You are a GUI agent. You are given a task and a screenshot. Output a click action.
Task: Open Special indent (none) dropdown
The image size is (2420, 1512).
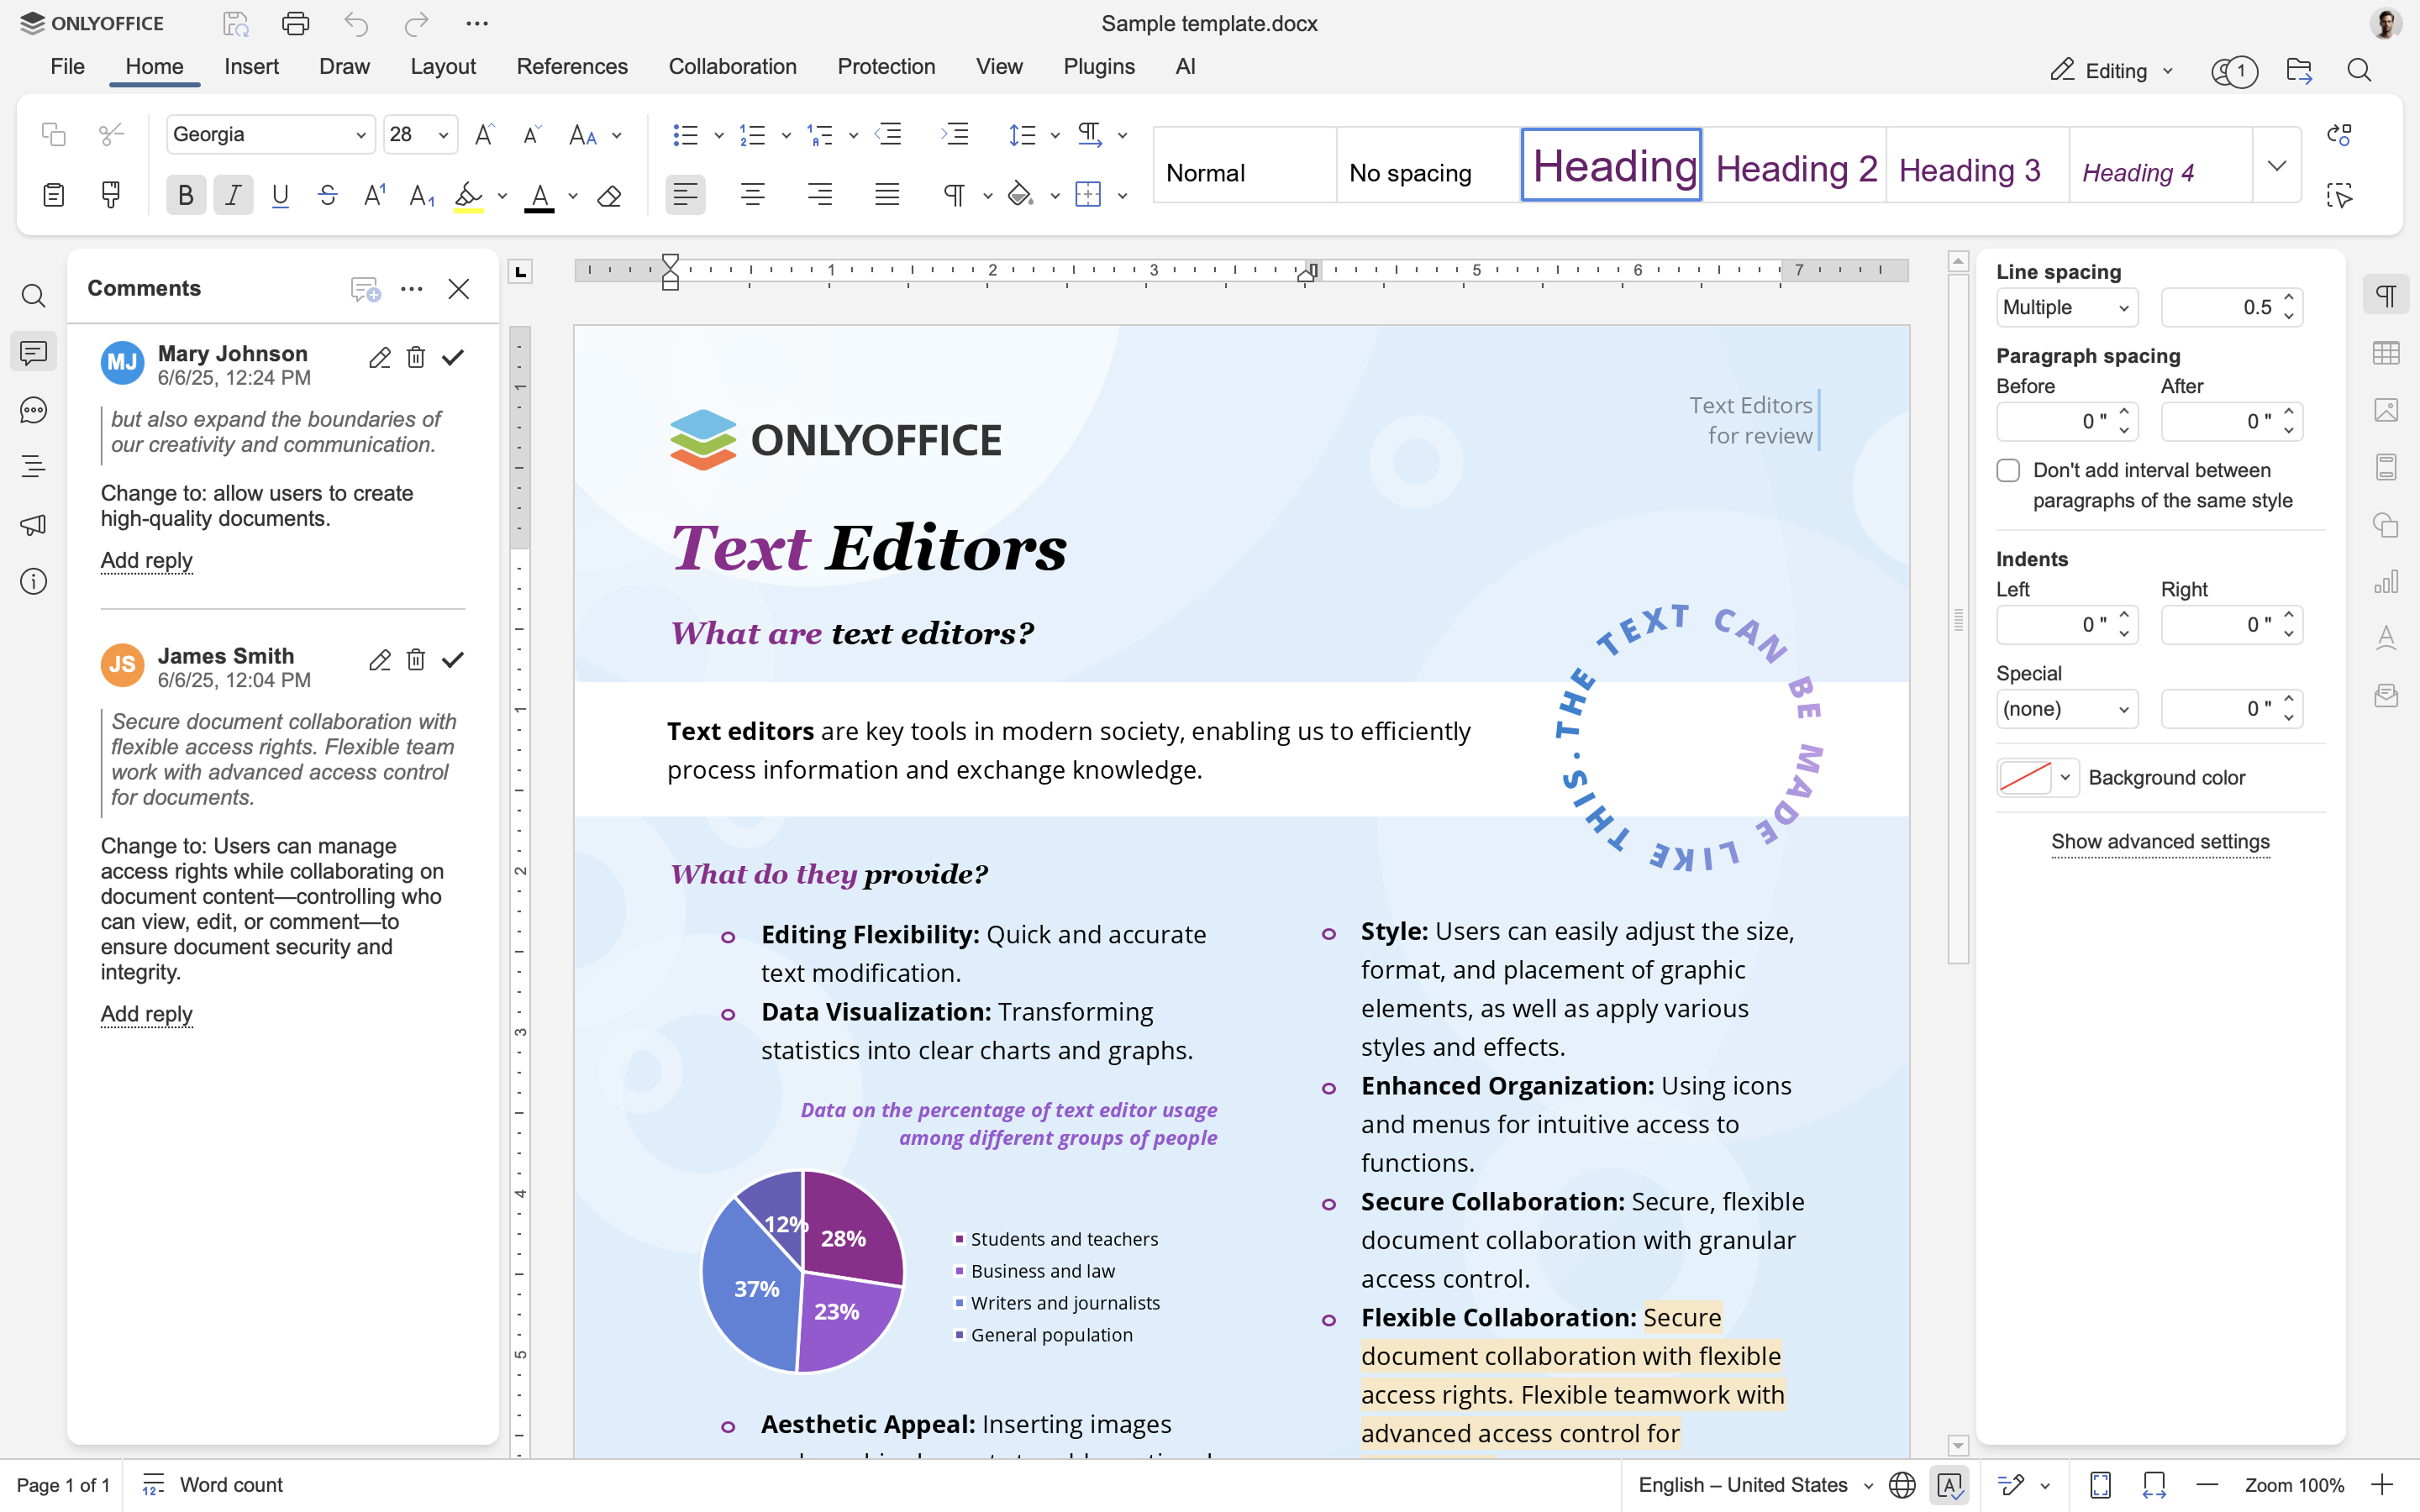point(2067,709)
